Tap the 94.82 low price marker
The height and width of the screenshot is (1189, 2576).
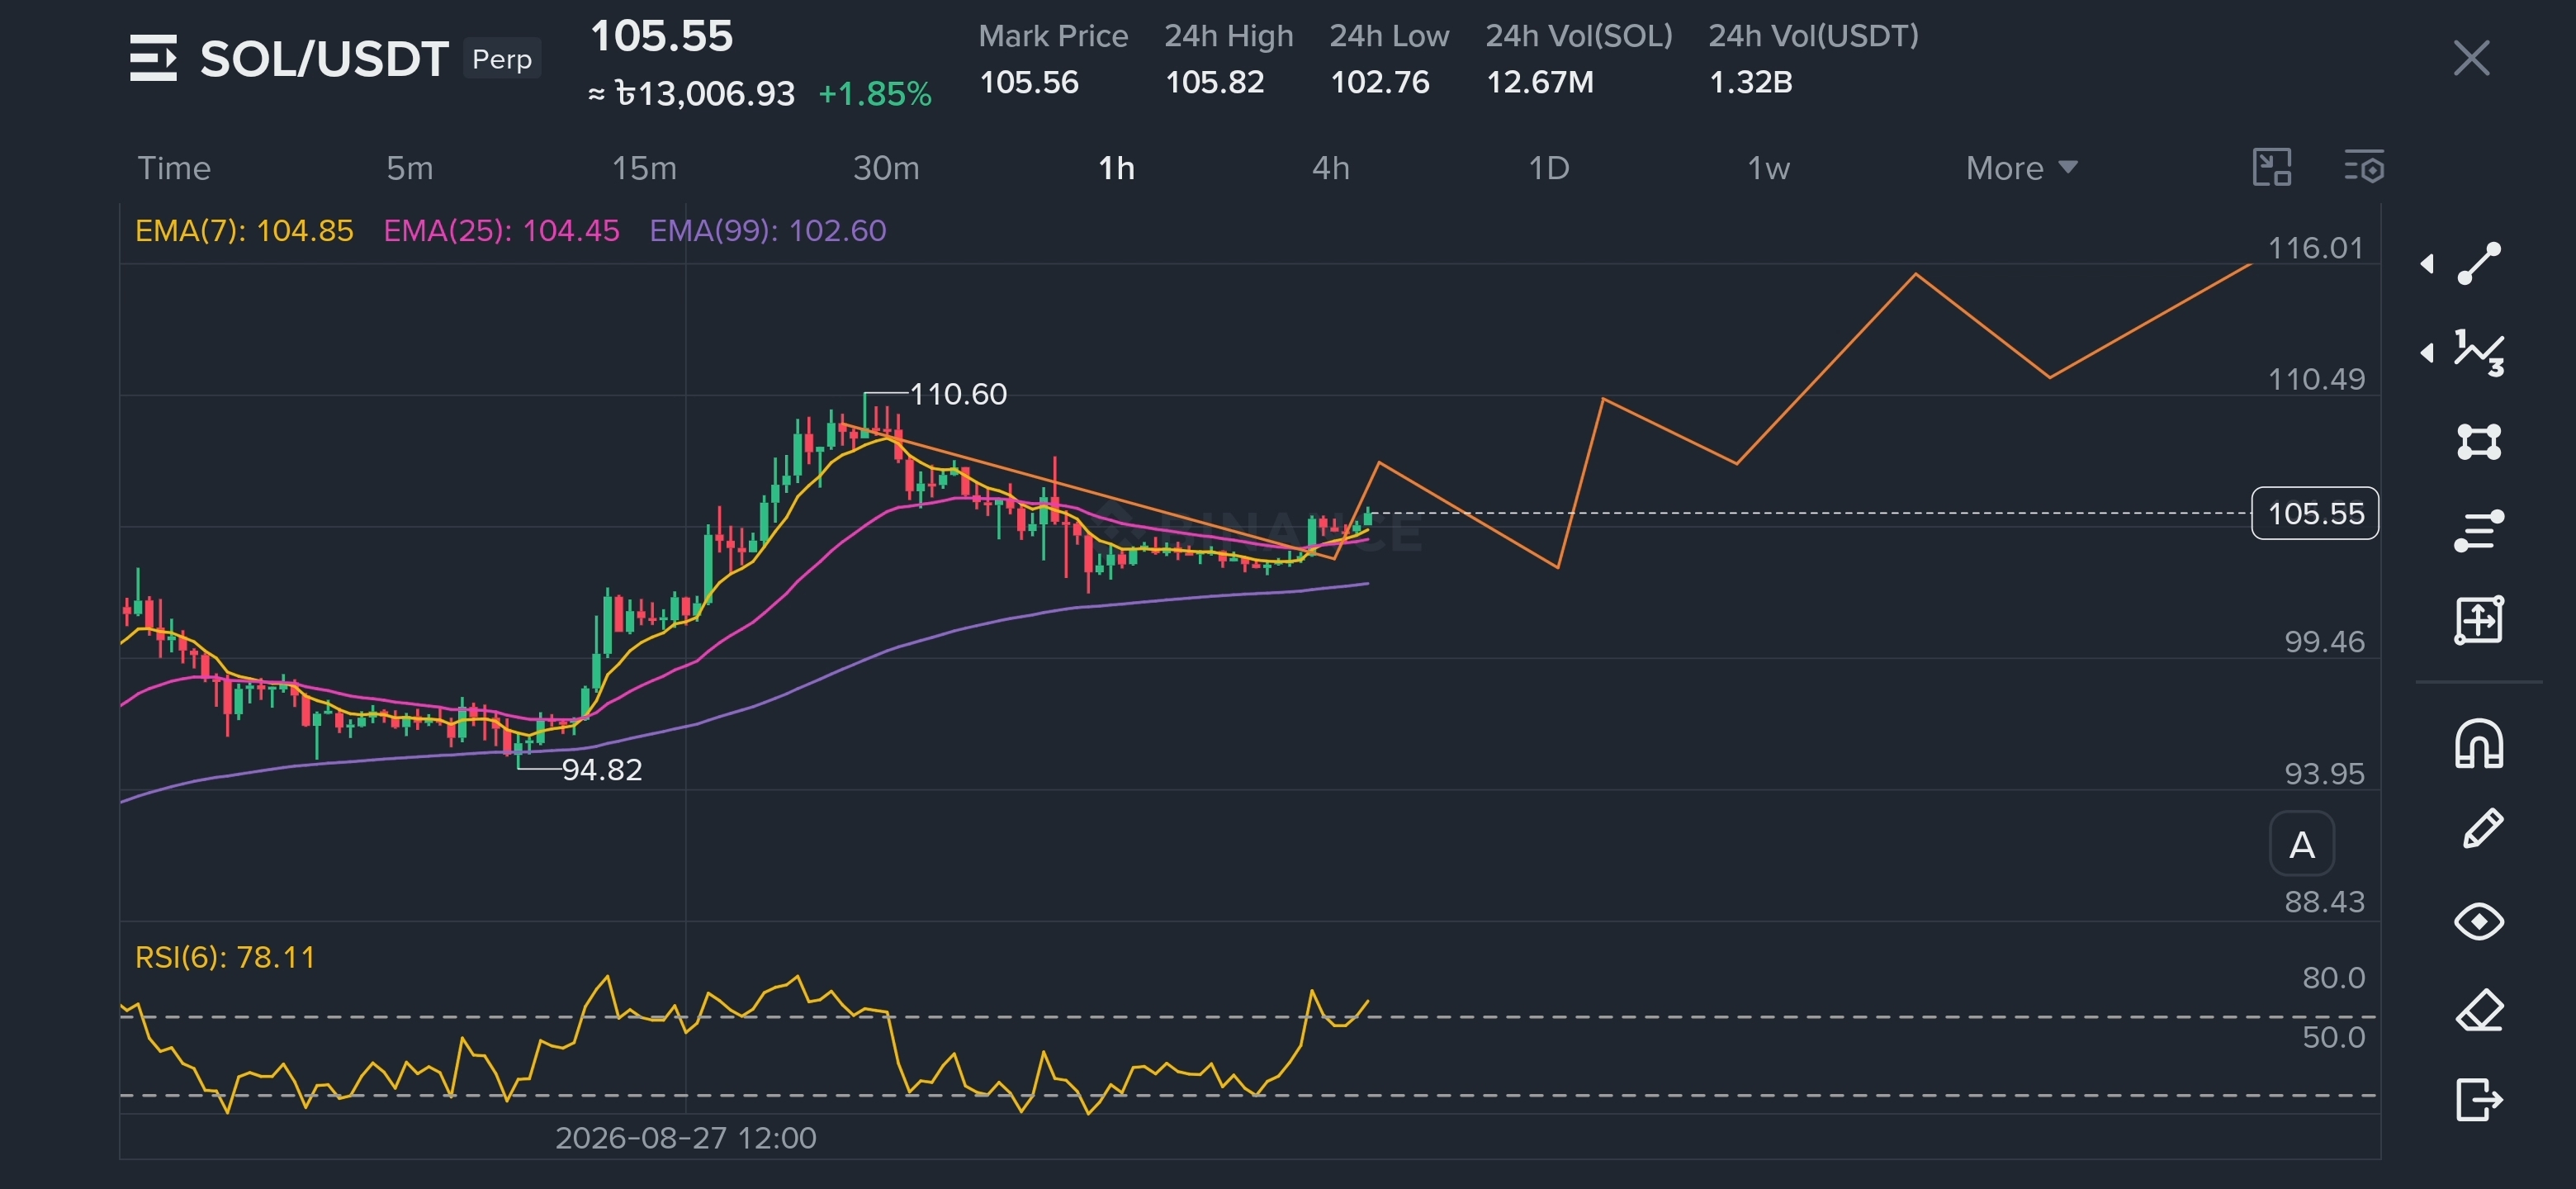pyautogui.click(x=602, y=770)
